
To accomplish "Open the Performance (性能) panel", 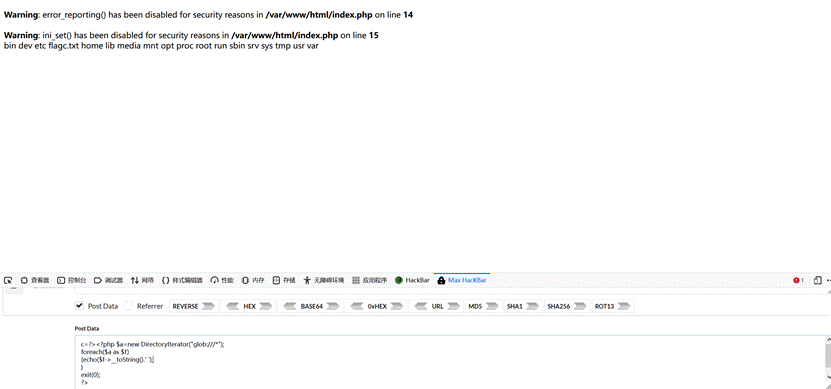I will point(222,280).
